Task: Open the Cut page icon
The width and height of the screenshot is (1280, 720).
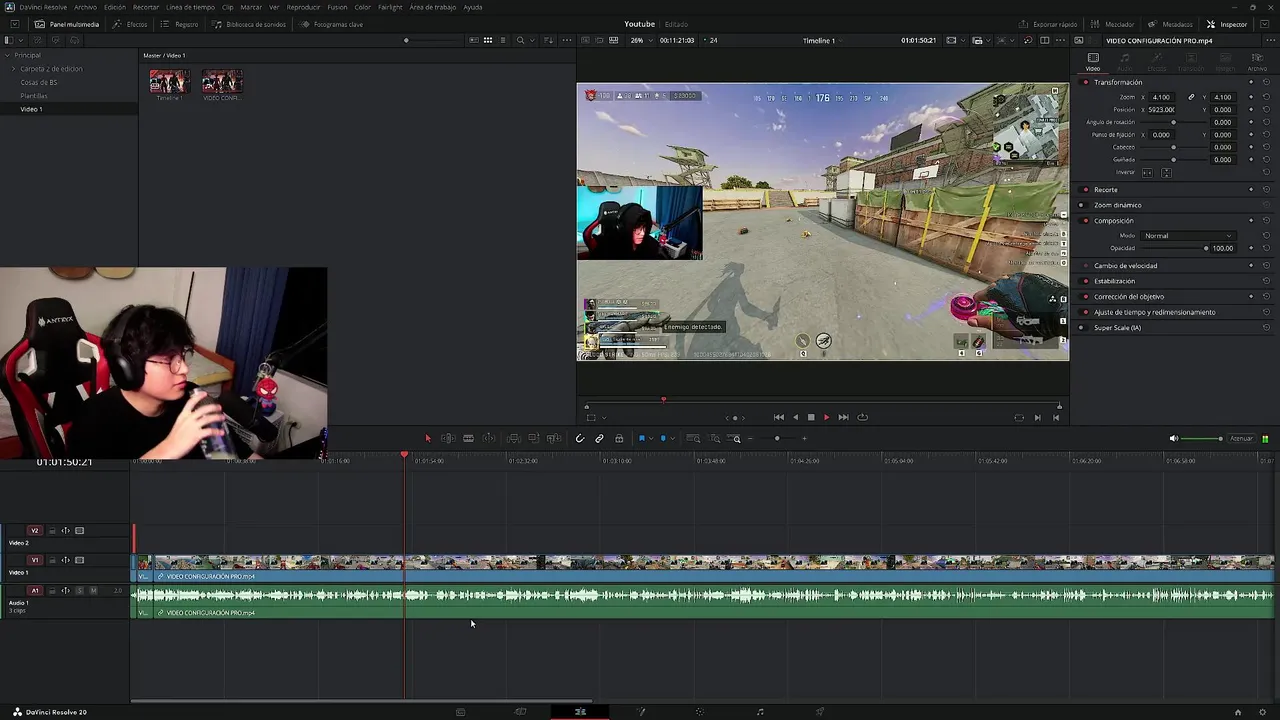Action: pos(520,712)
